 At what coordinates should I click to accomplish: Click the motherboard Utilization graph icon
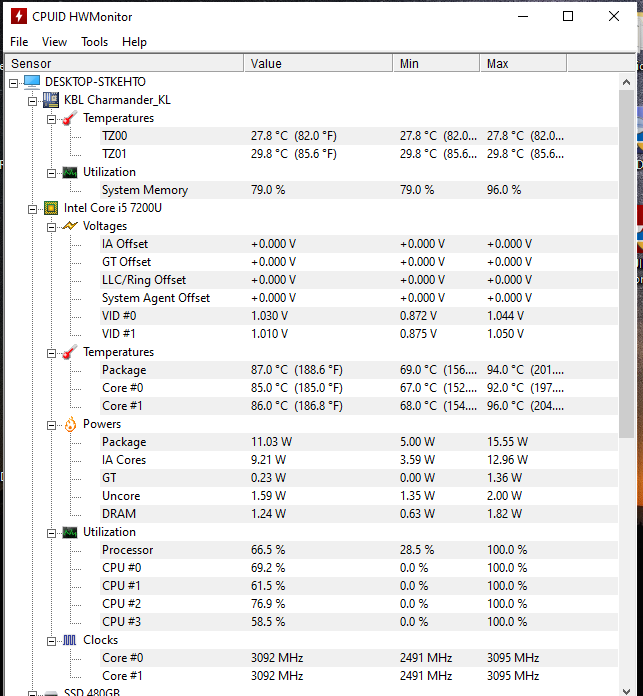[70, 172]
